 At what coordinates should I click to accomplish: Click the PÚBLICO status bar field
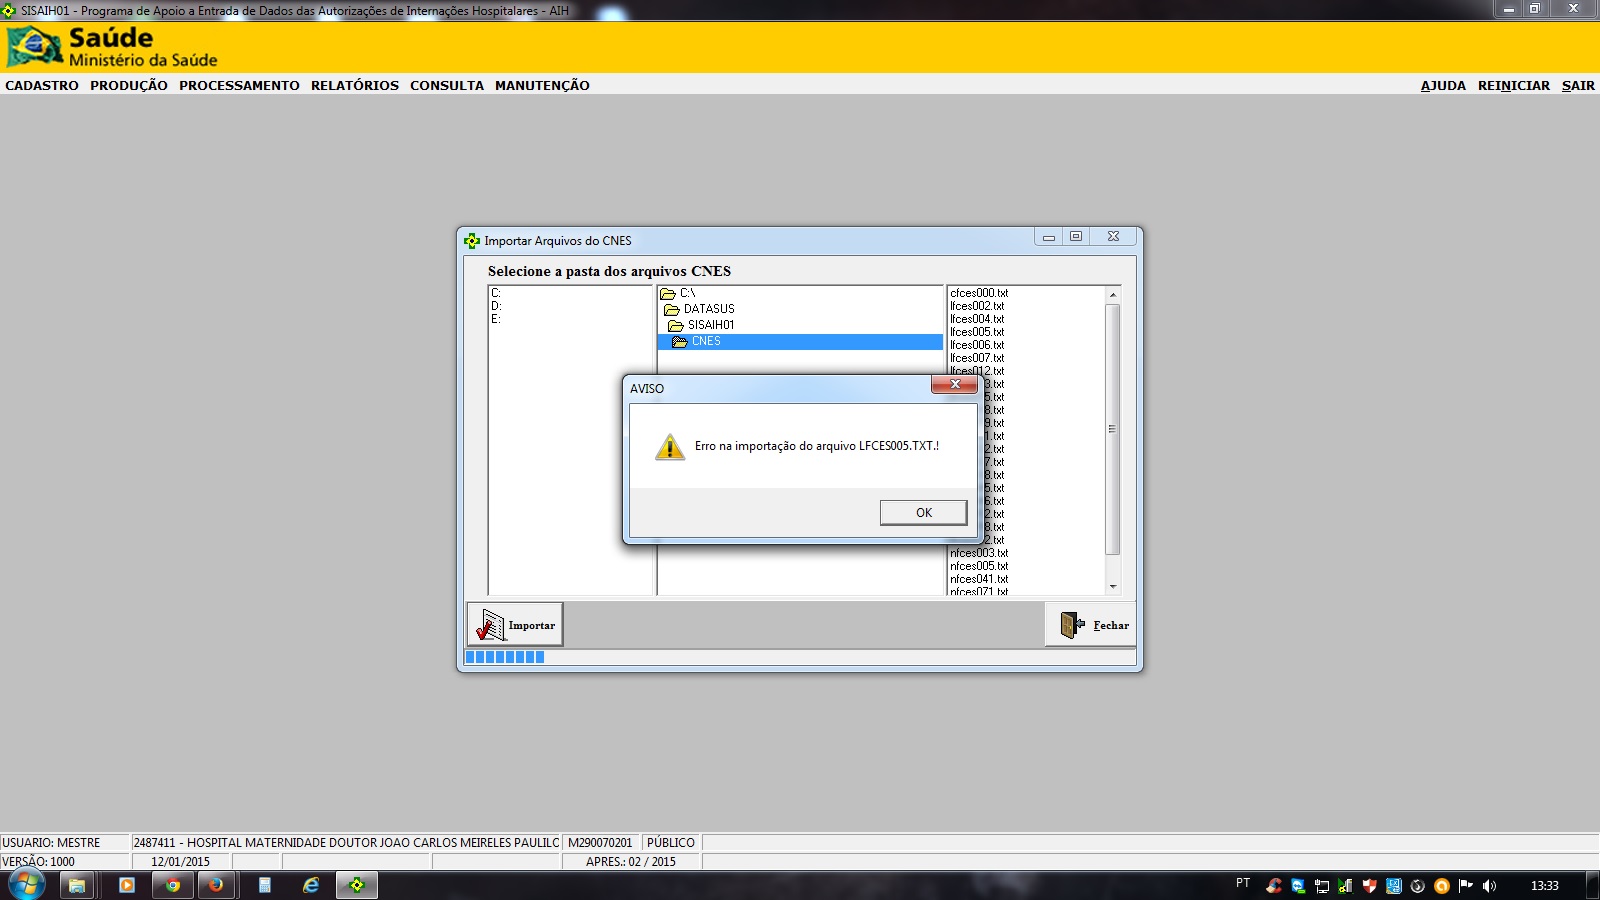670,843
